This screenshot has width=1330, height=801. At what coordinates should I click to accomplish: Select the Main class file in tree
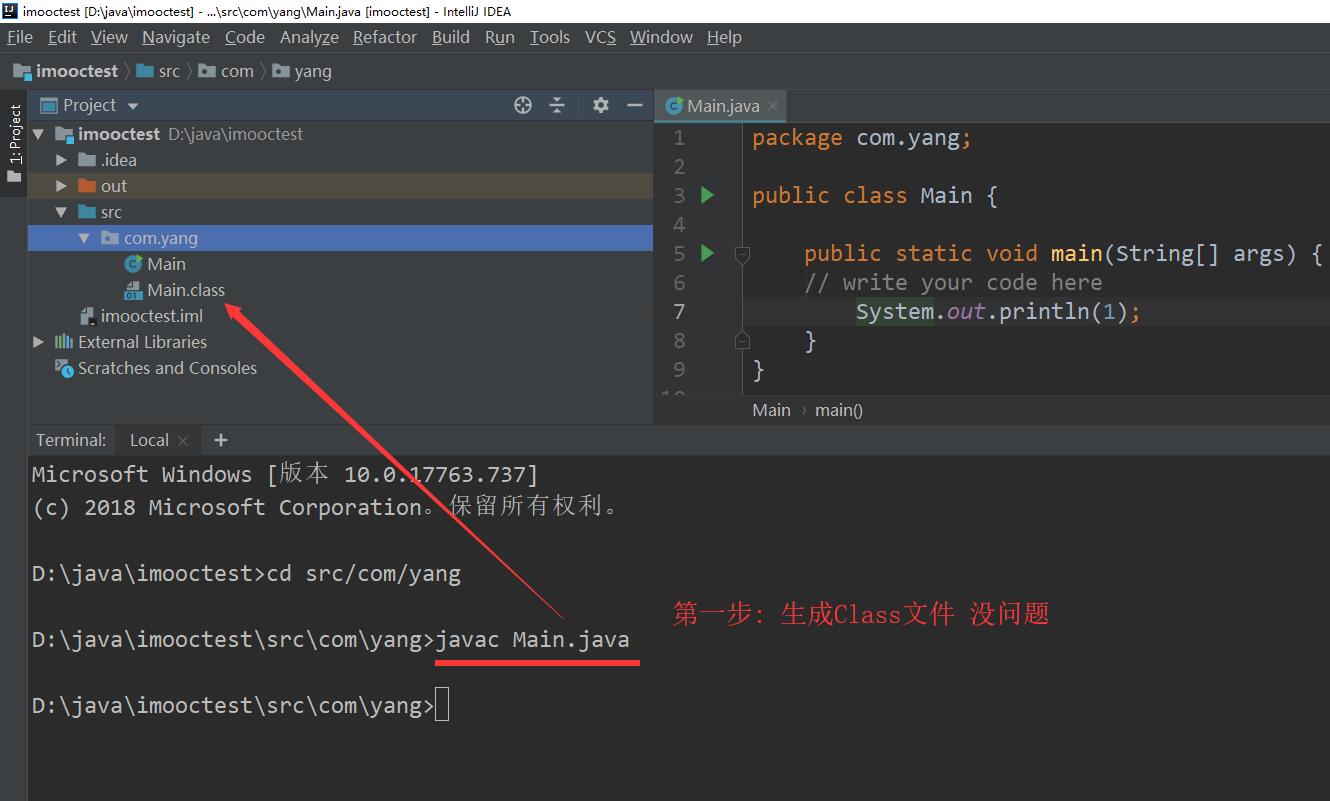340,264
